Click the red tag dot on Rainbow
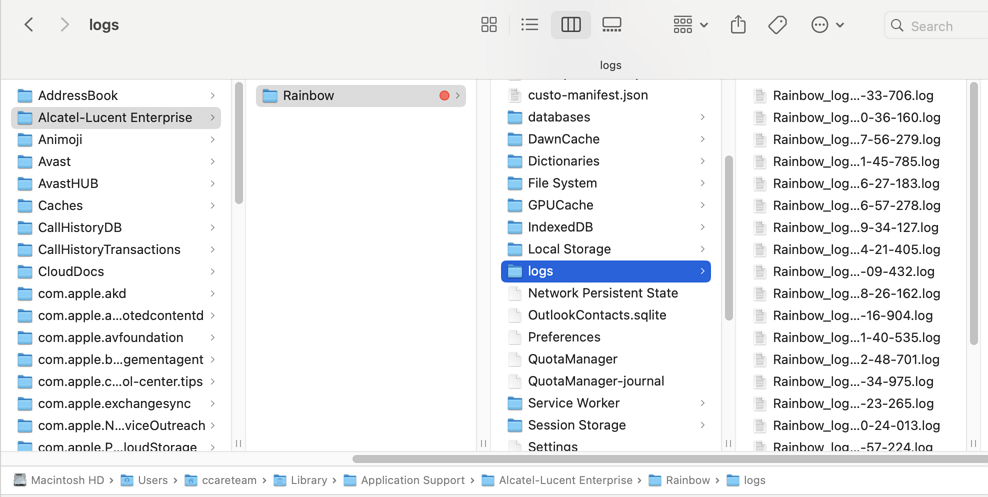This screenshot has height=497, width=988. (444, 96)
